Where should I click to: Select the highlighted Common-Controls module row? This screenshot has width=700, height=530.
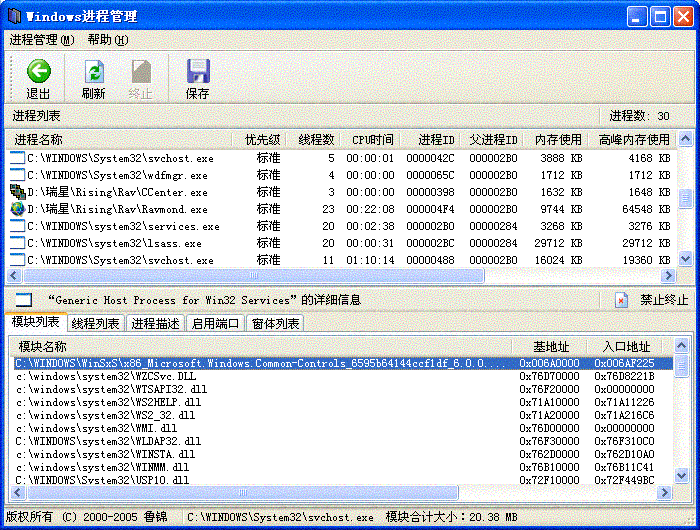pyautogui.click(x=342, y=363)
